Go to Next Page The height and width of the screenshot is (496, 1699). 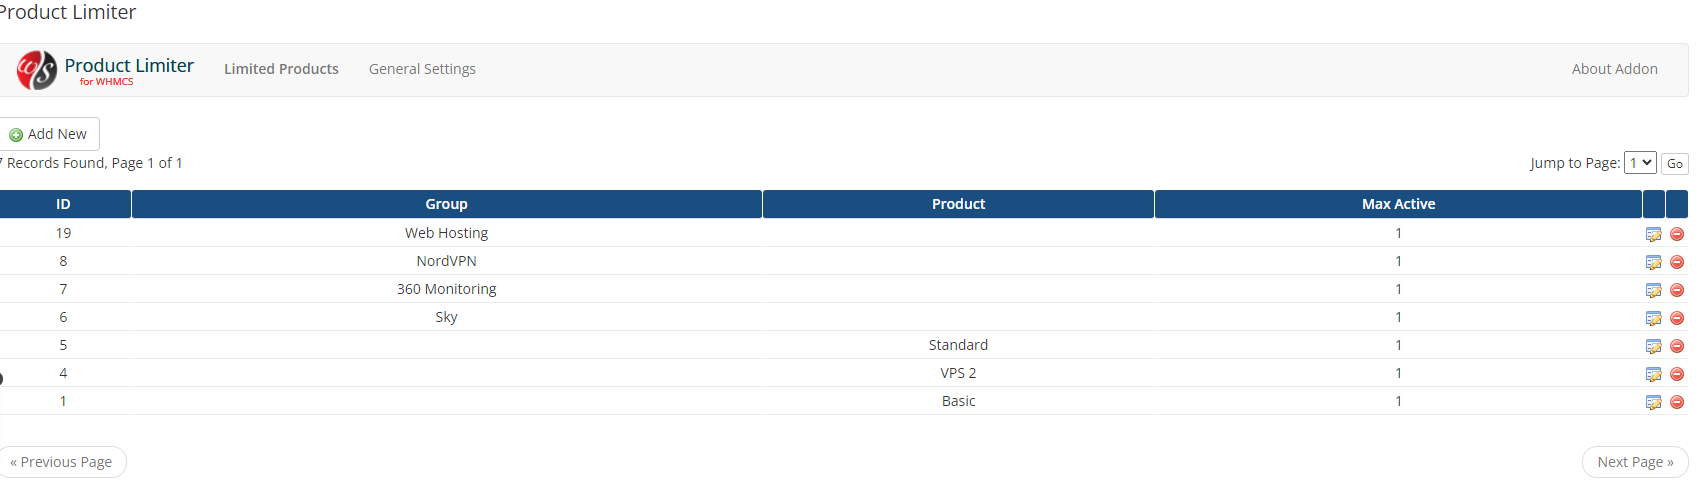coord(1635,462)
